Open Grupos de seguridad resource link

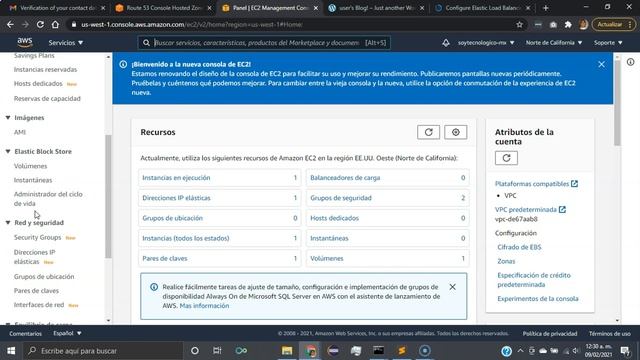click(341, 198)
